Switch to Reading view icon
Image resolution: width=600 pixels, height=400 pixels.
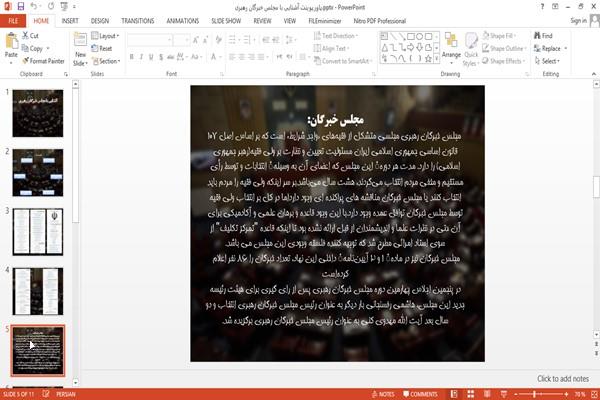487,394
